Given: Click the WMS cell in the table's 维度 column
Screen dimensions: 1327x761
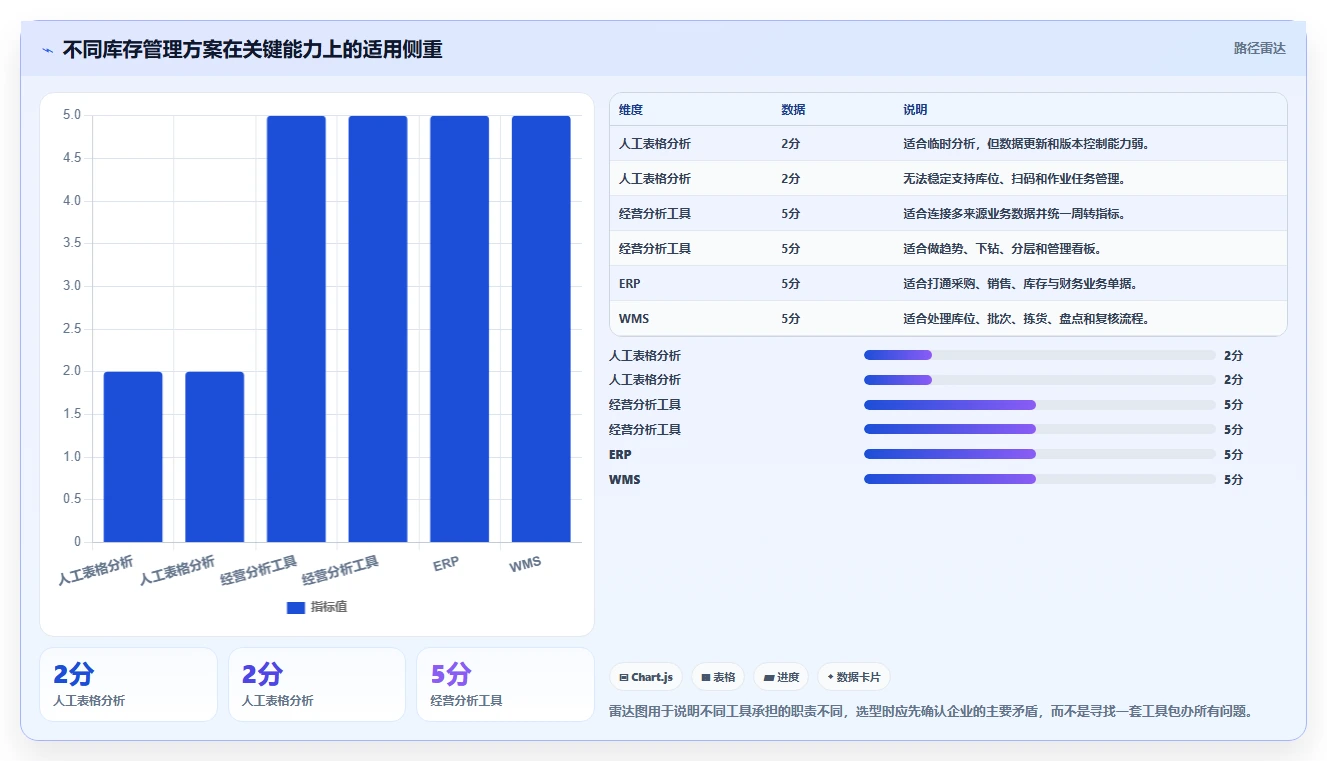Looking at the screenshot, I should click(633, 319).
